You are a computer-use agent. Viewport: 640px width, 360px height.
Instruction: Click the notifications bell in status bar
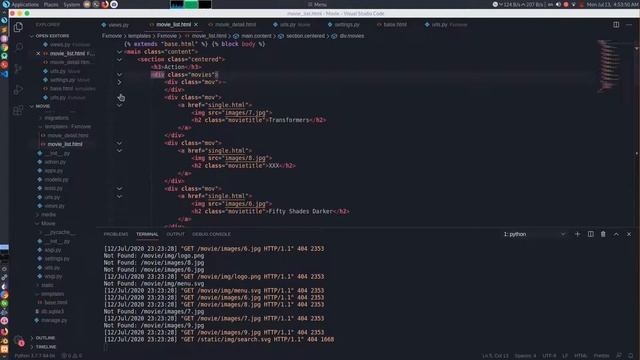631,356
